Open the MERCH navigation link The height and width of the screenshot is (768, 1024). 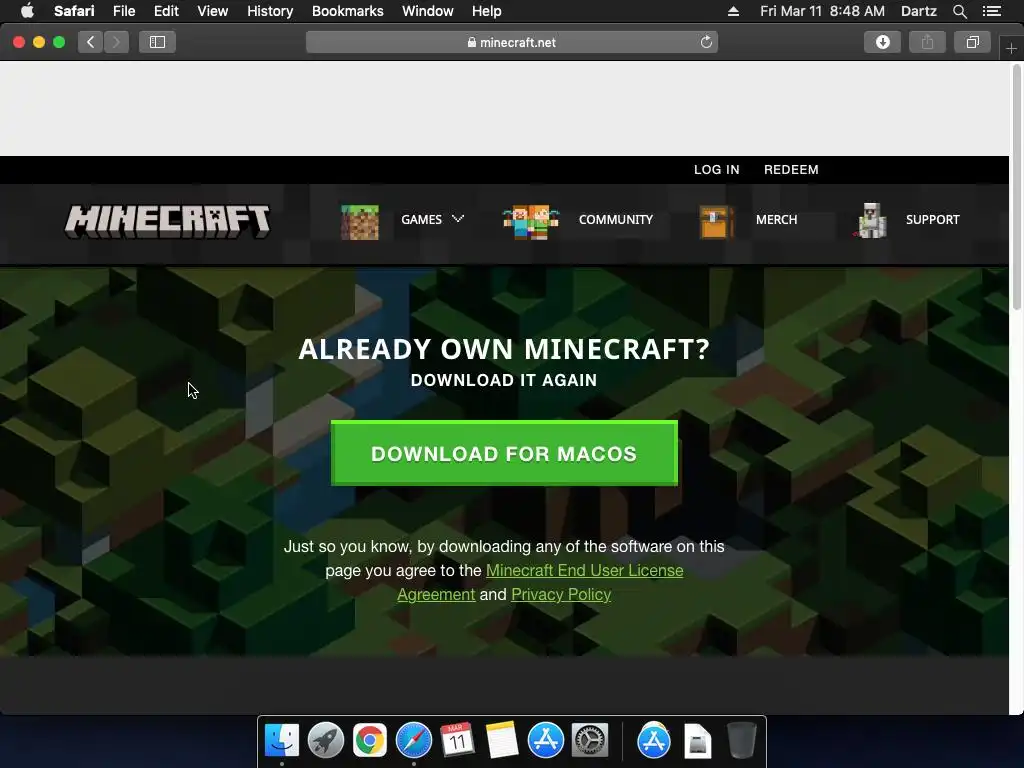tap(776, 219)
